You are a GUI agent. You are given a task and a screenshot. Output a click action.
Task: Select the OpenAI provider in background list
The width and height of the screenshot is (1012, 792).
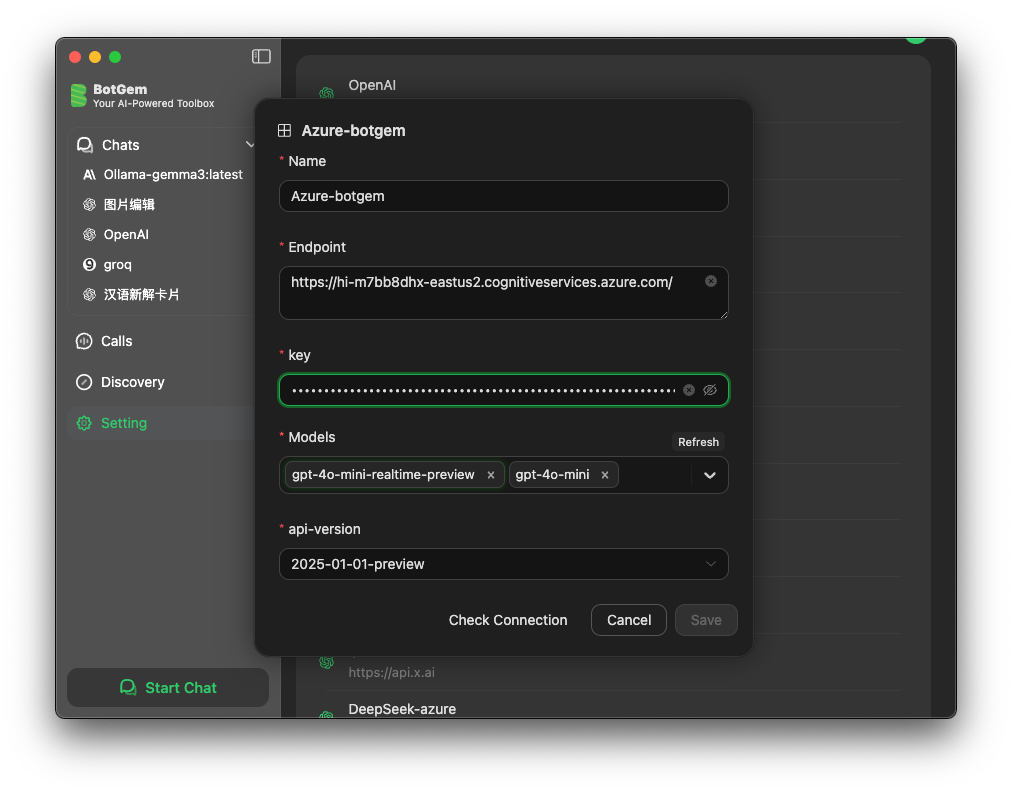point(372,85)
